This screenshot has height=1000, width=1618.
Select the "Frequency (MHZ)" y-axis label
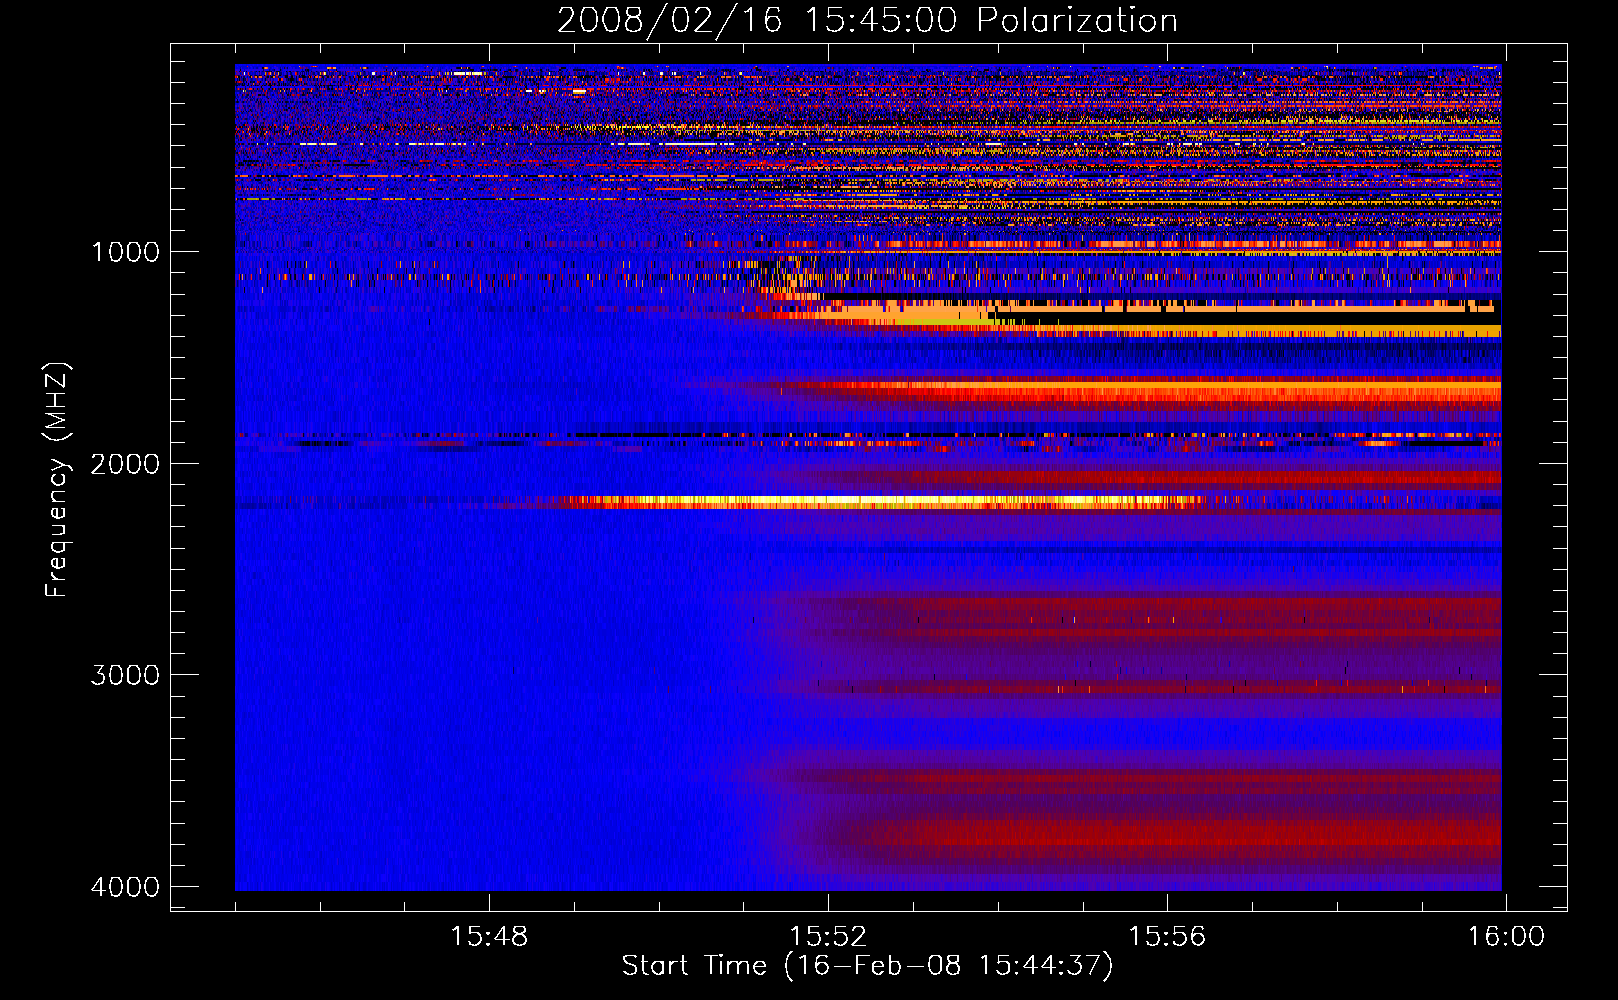(58, 480)
